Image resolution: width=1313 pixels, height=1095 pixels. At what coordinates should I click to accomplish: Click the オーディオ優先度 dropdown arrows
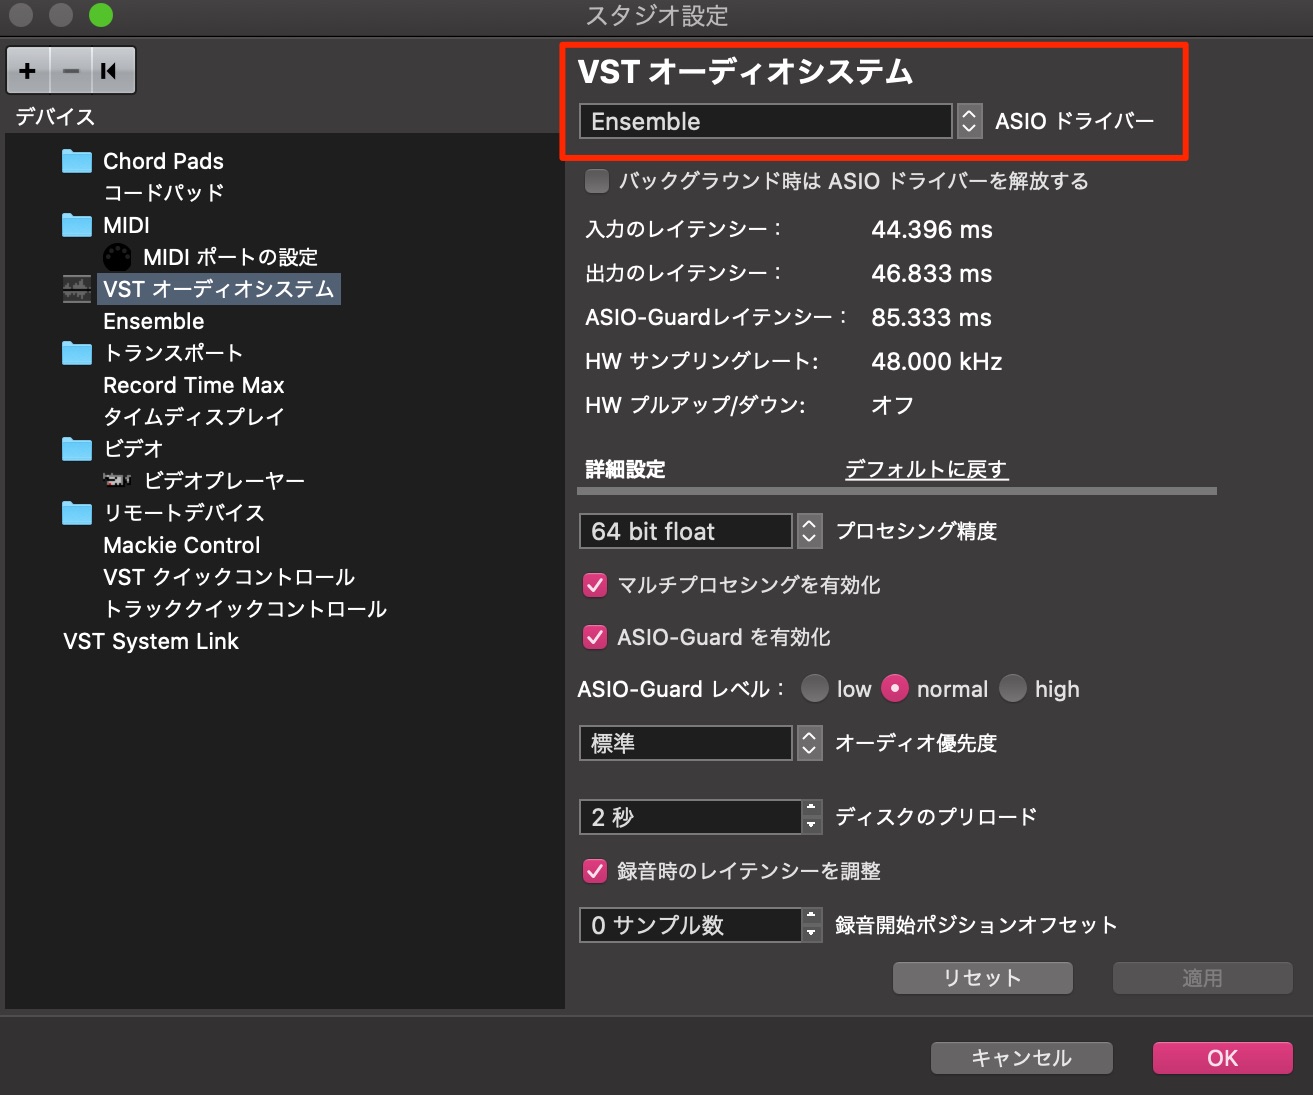(x=810, y=743)
